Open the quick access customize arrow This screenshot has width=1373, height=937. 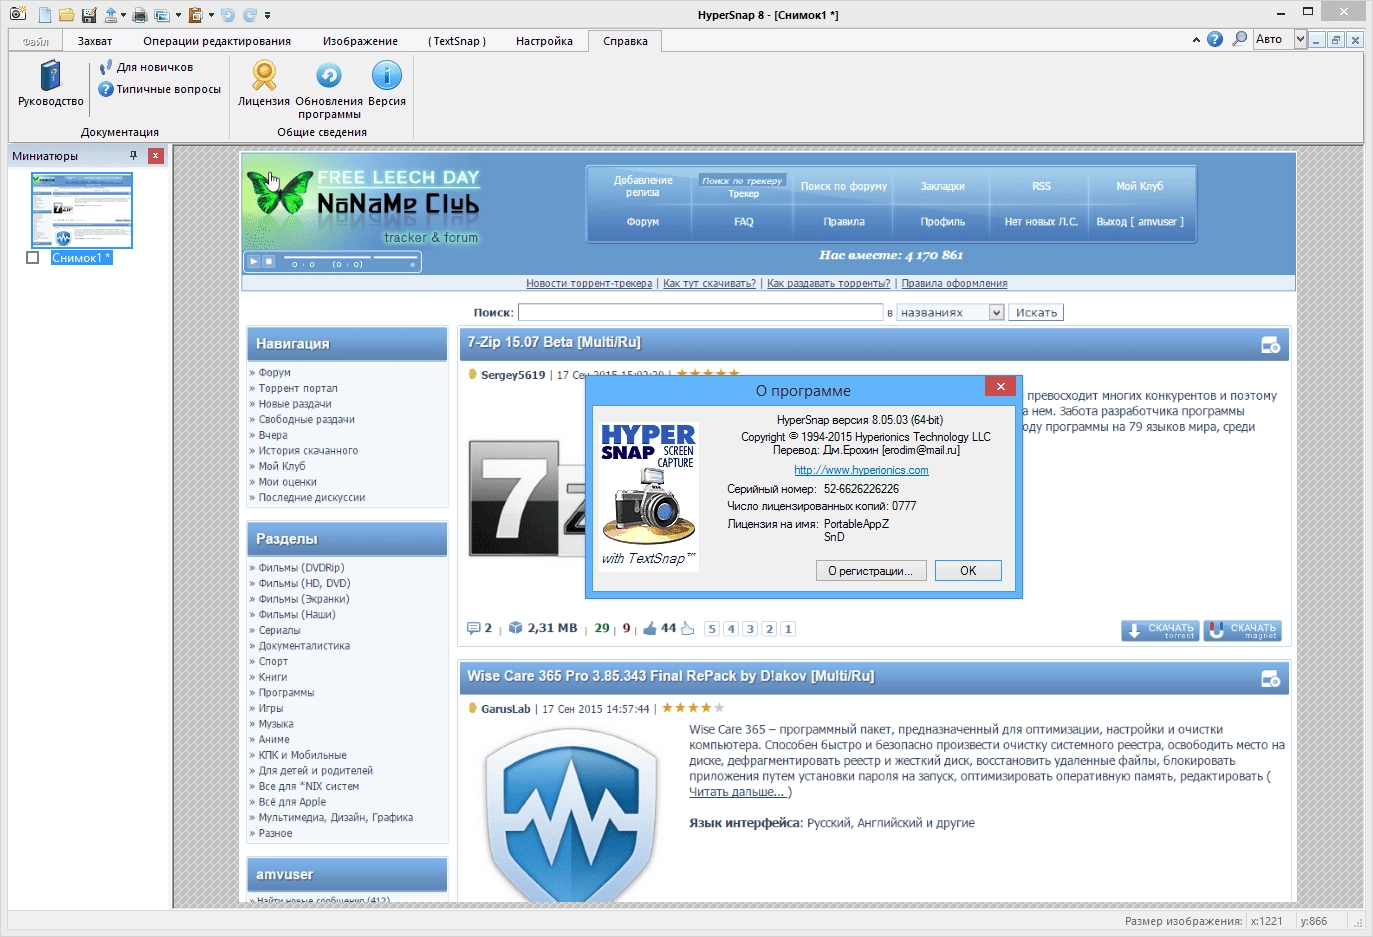click(x=268, y=15)
